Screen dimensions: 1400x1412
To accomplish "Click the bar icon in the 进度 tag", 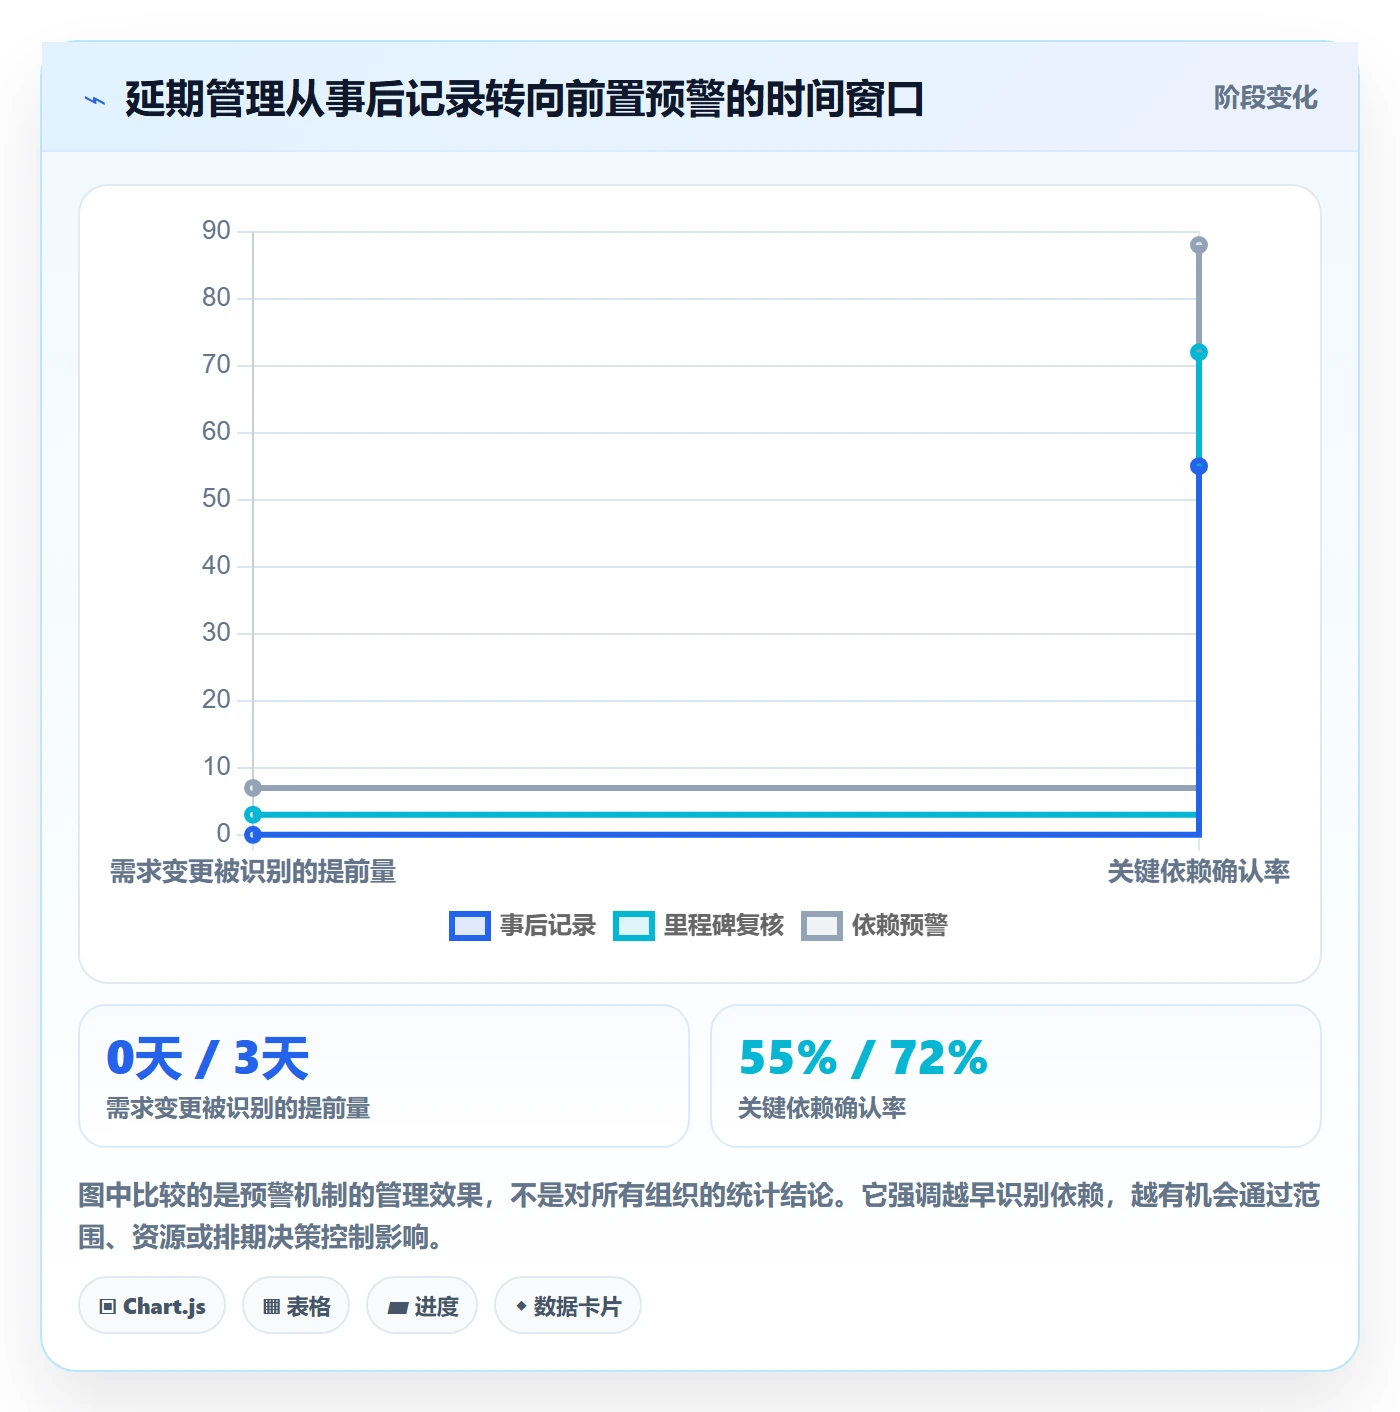I will tap(398, 1307).
